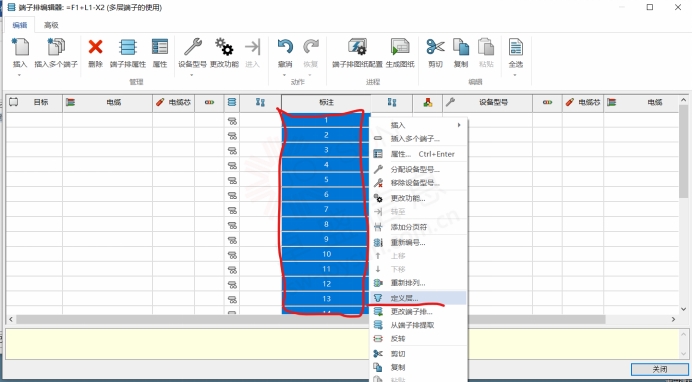Expand the 撤销 dropdown arrow

285,75
